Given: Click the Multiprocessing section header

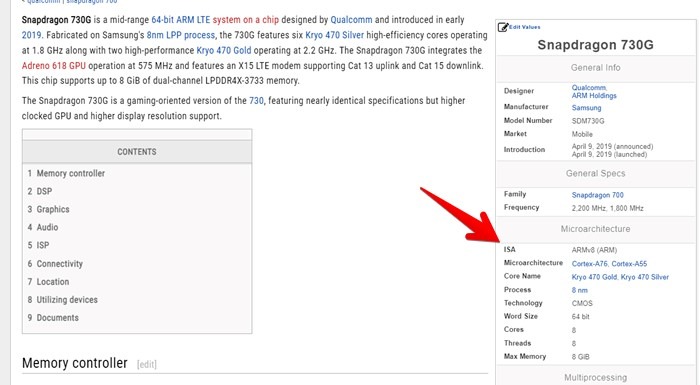Looking at the screenshot, I should tap(596, 378).
